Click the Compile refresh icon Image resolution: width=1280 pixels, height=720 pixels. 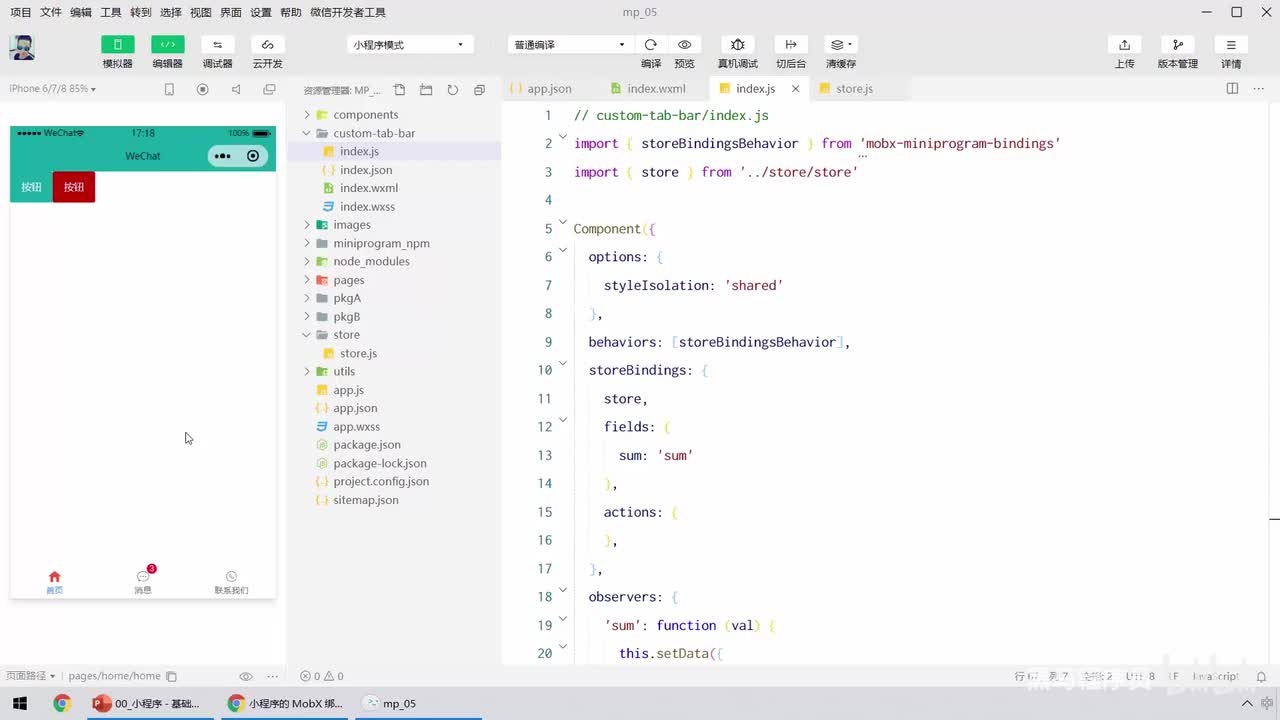651,45
